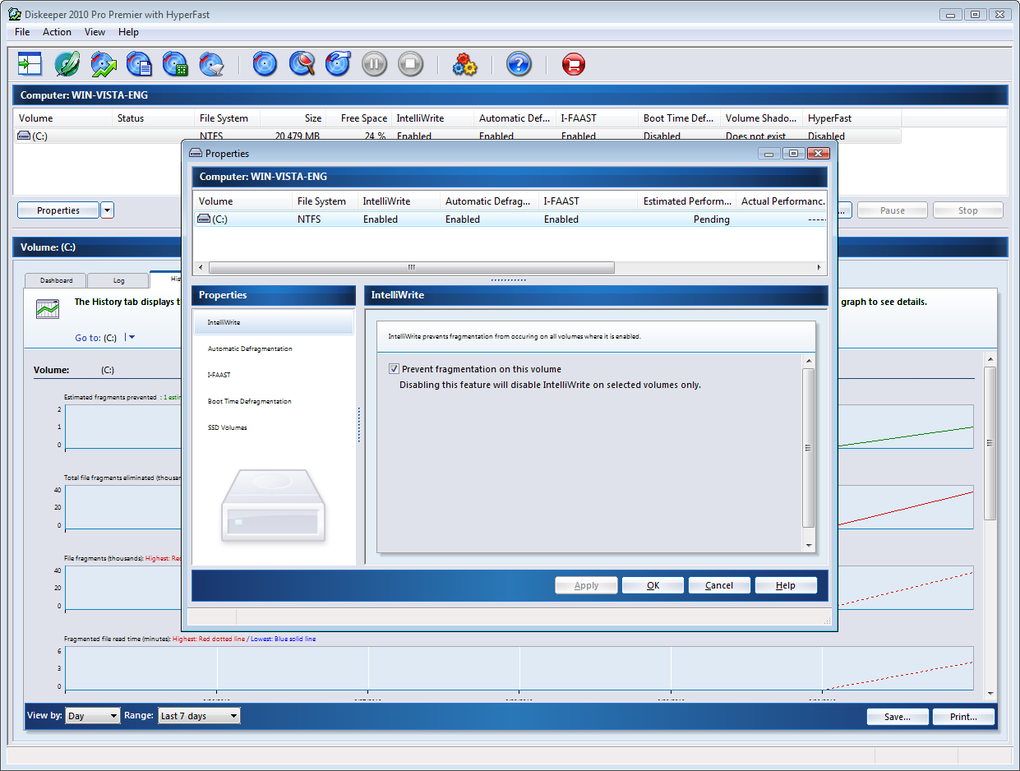
Task: Click the analyze disk magnifier icon
Action: (x=301, y=64)
